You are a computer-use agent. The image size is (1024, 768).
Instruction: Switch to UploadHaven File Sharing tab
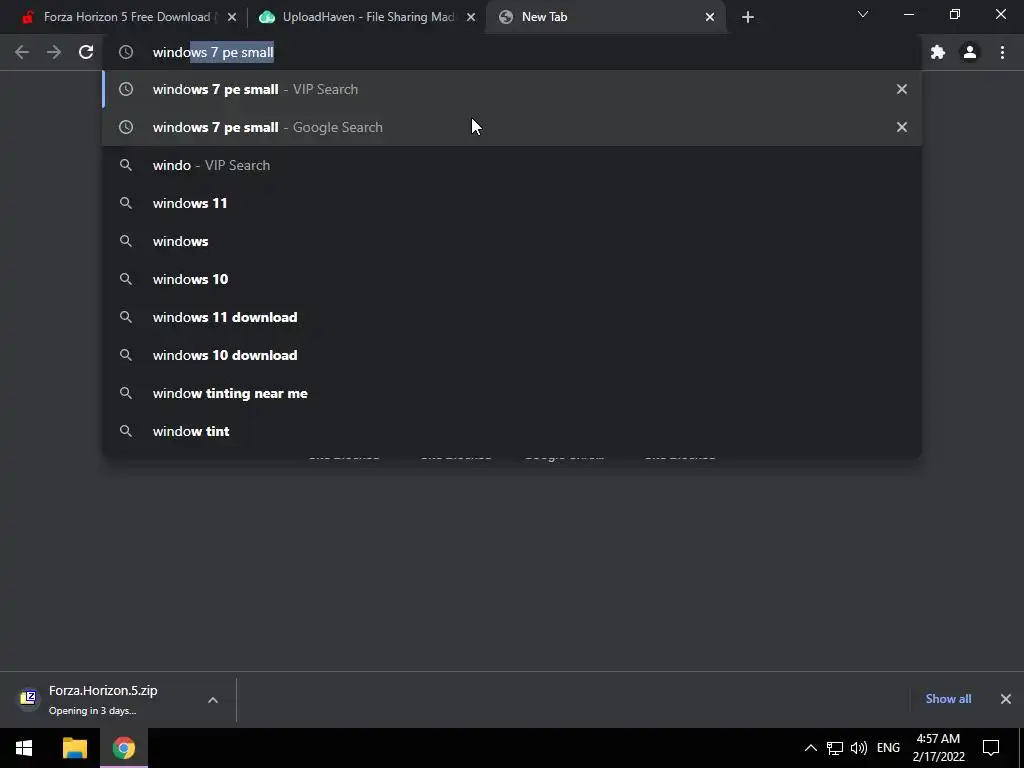click(366, 17)
